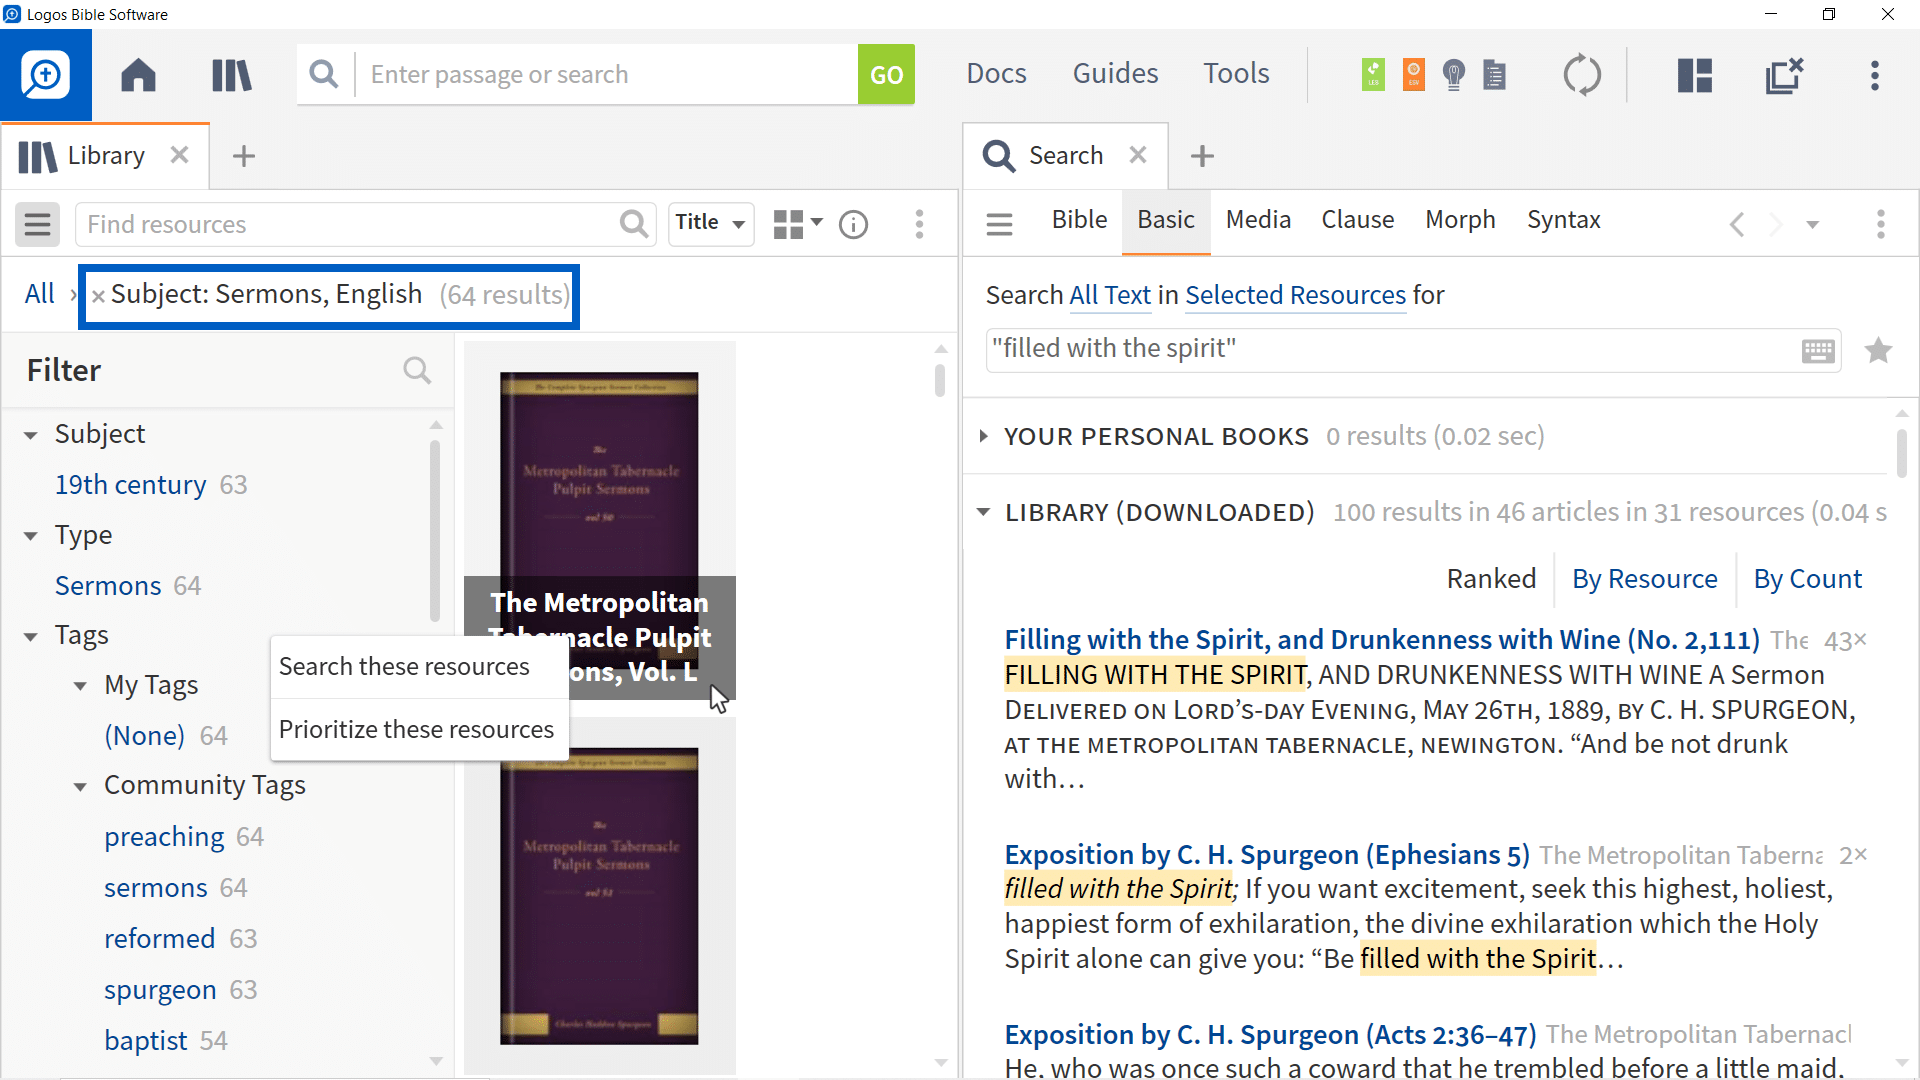Open the green Bible shortcut icon
The height and width of the screenshot is (1080, 1920).
point(1373,75)
